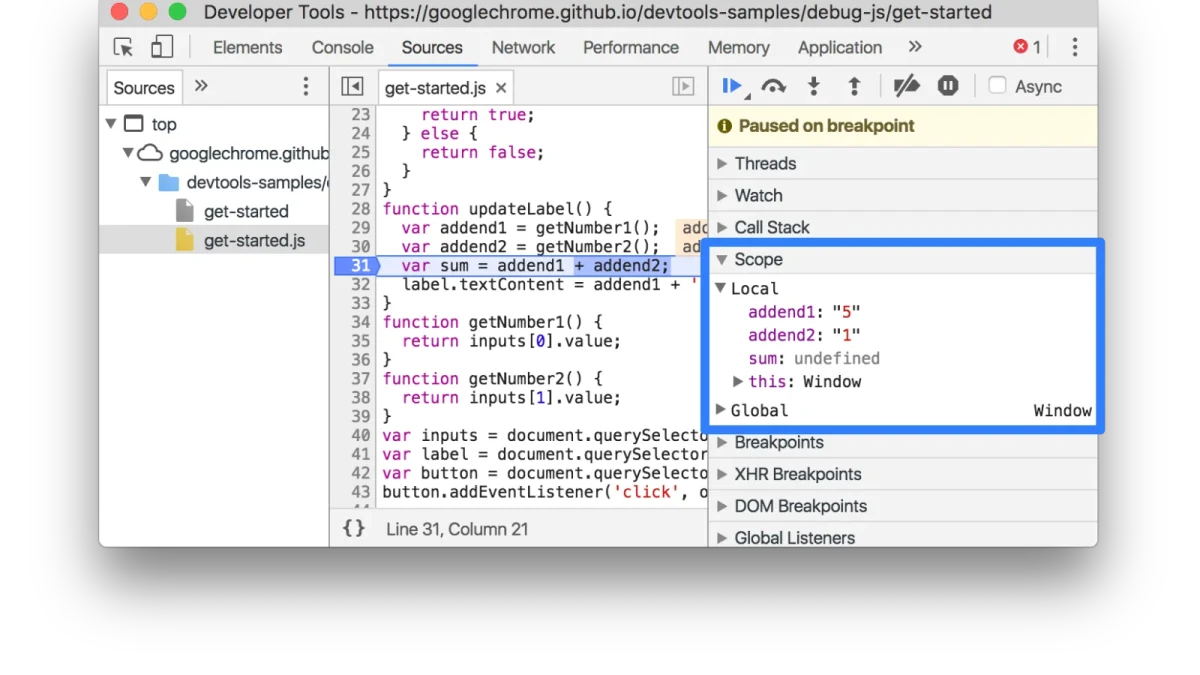Viewport: 1200px width, 675px height.
Task: Close the get-started.js editor tab
Action: [501, 88]
